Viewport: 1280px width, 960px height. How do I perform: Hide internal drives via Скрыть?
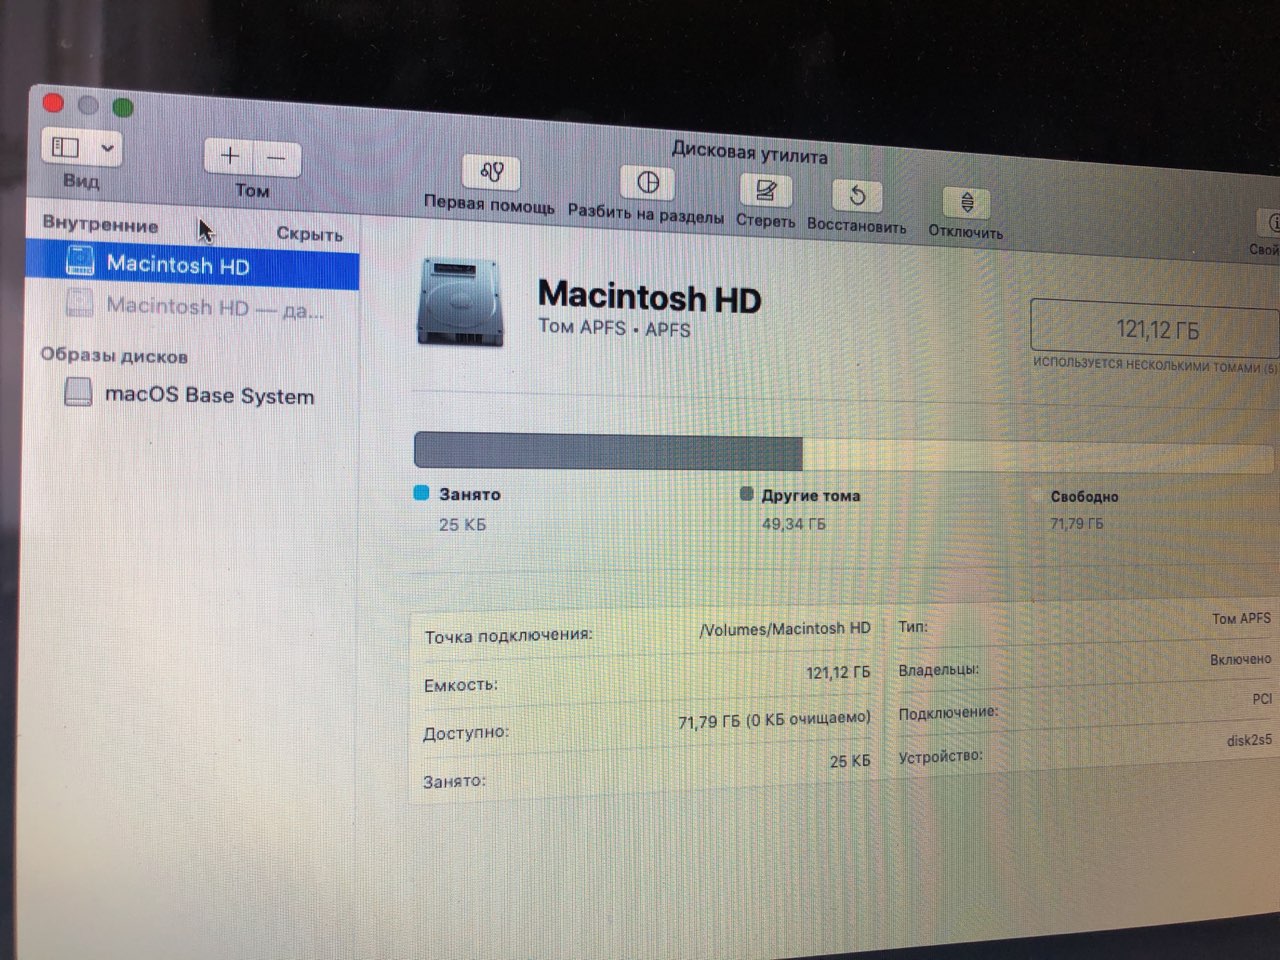(309, 234)
